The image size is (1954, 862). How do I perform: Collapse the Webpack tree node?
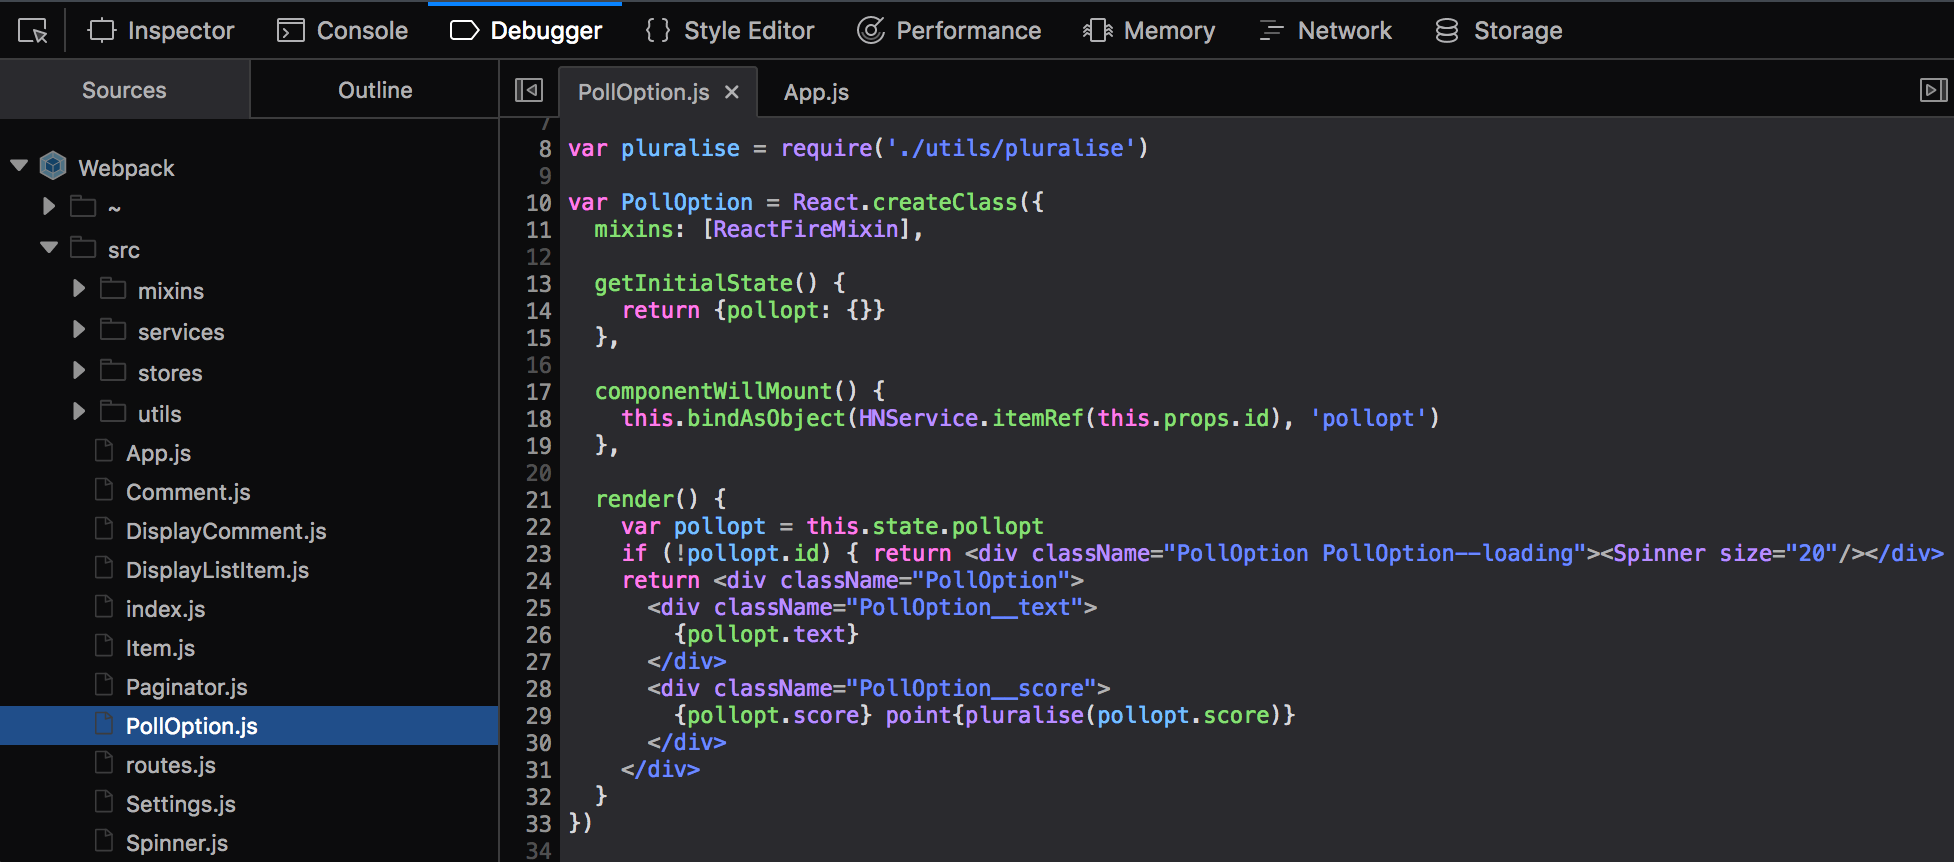click(19, 166)
